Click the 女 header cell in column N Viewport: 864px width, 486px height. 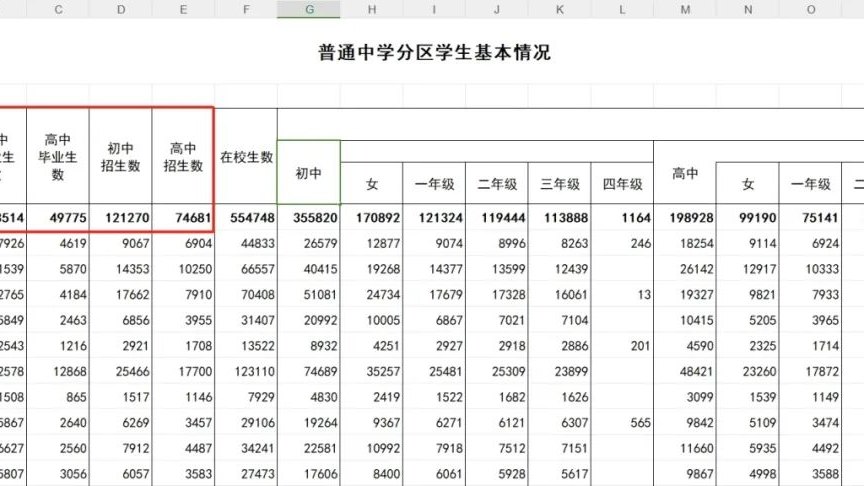coord(748,183)
